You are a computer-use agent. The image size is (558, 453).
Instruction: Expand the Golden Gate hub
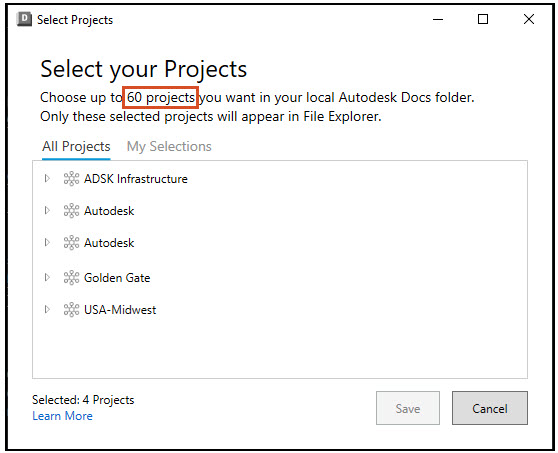point(47,277)
